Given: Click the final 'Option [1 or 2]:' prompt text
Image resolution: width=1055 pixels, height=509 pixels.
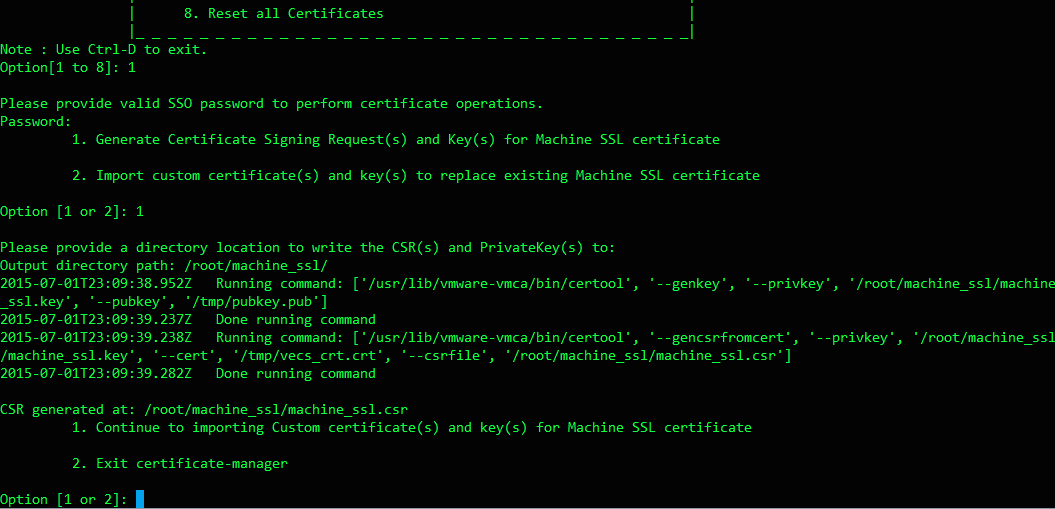Looking at the screenshot, I should pyautogui.click(x=64, y=500).
